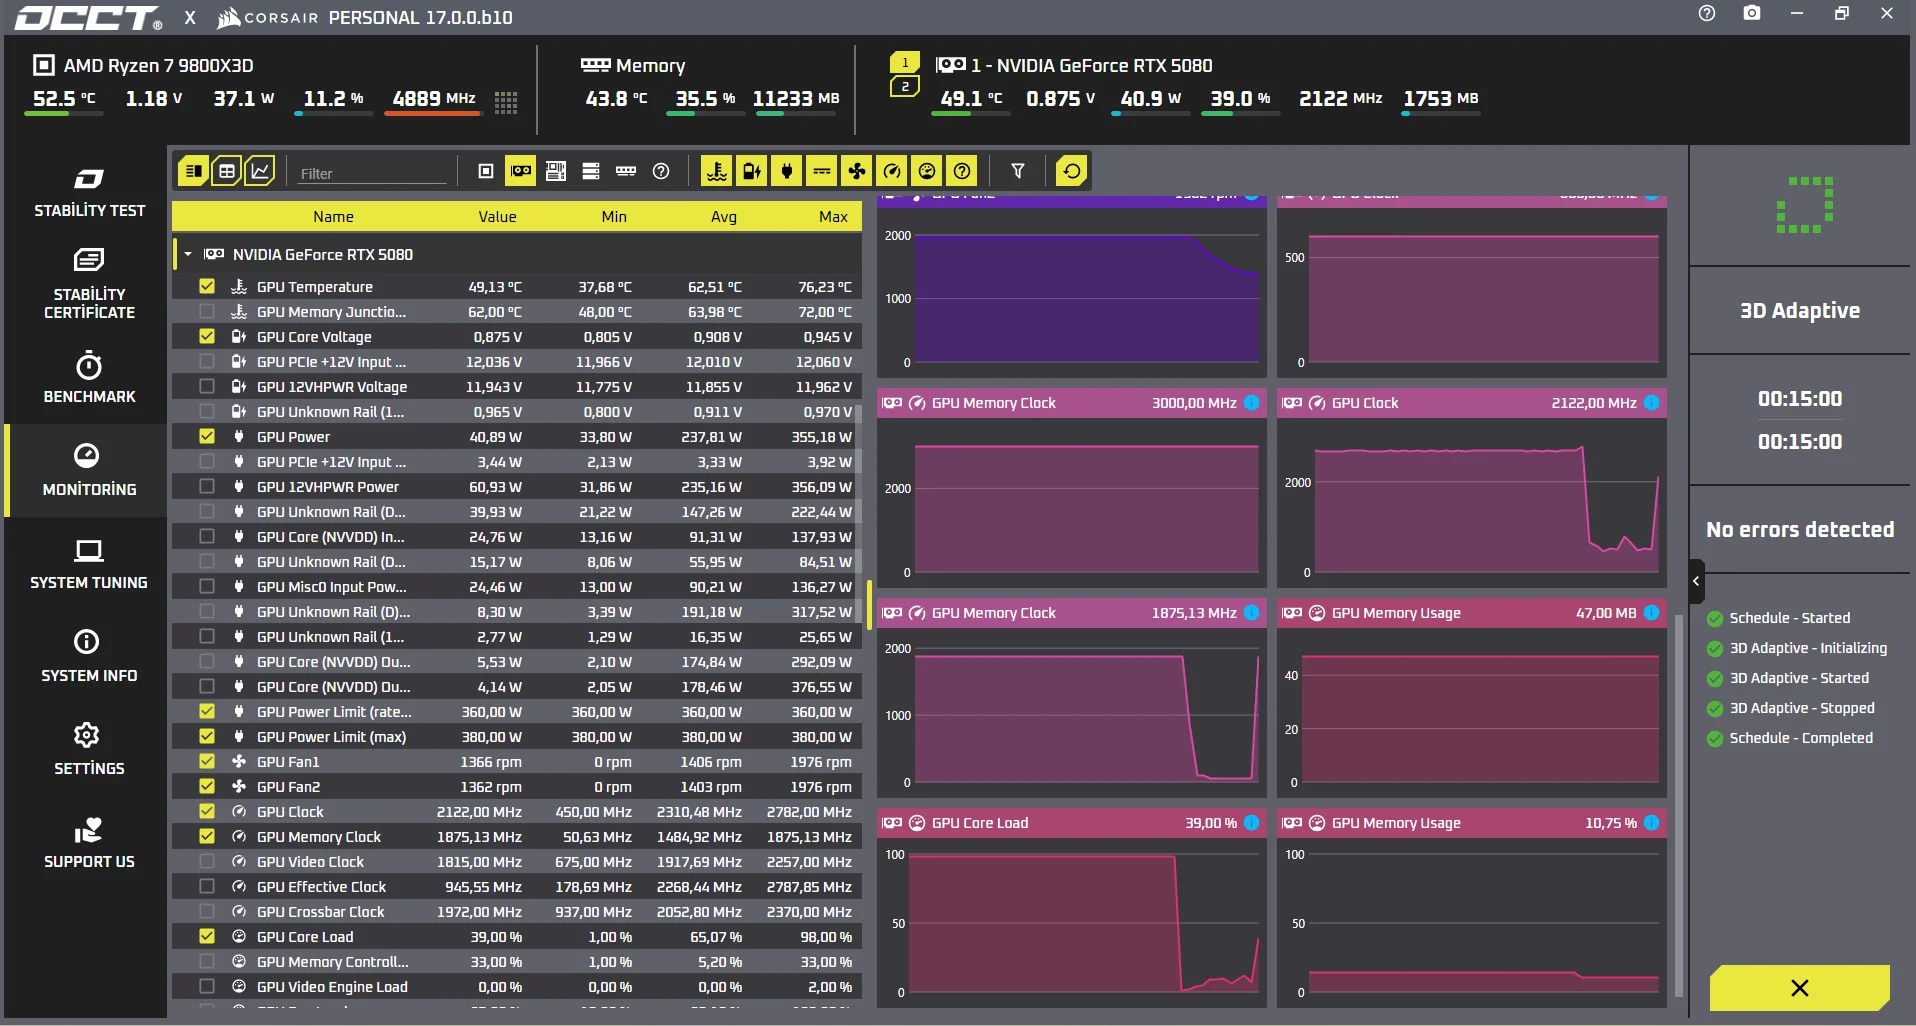The image size is (1916, 1026).
Task: Switch to the graphs-only view
Action: click(260, 171)
